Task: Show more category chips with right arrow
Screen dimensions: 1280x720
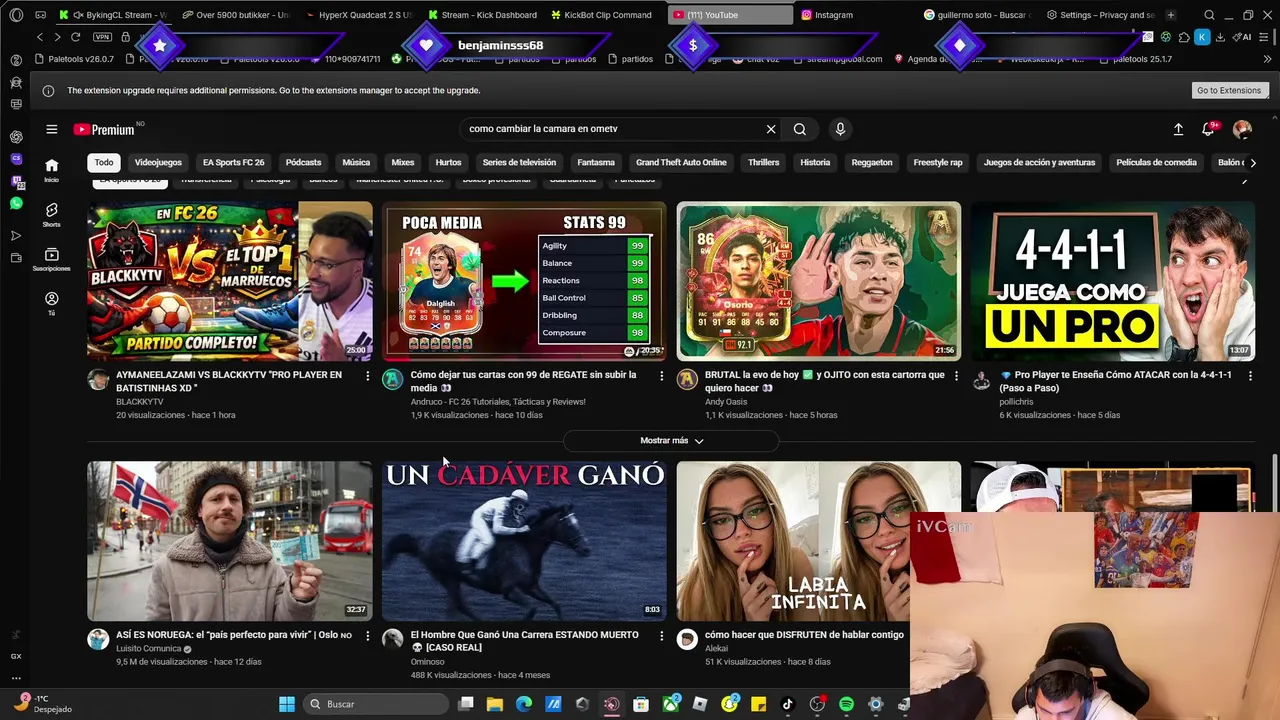Action: click(1252, 162)
